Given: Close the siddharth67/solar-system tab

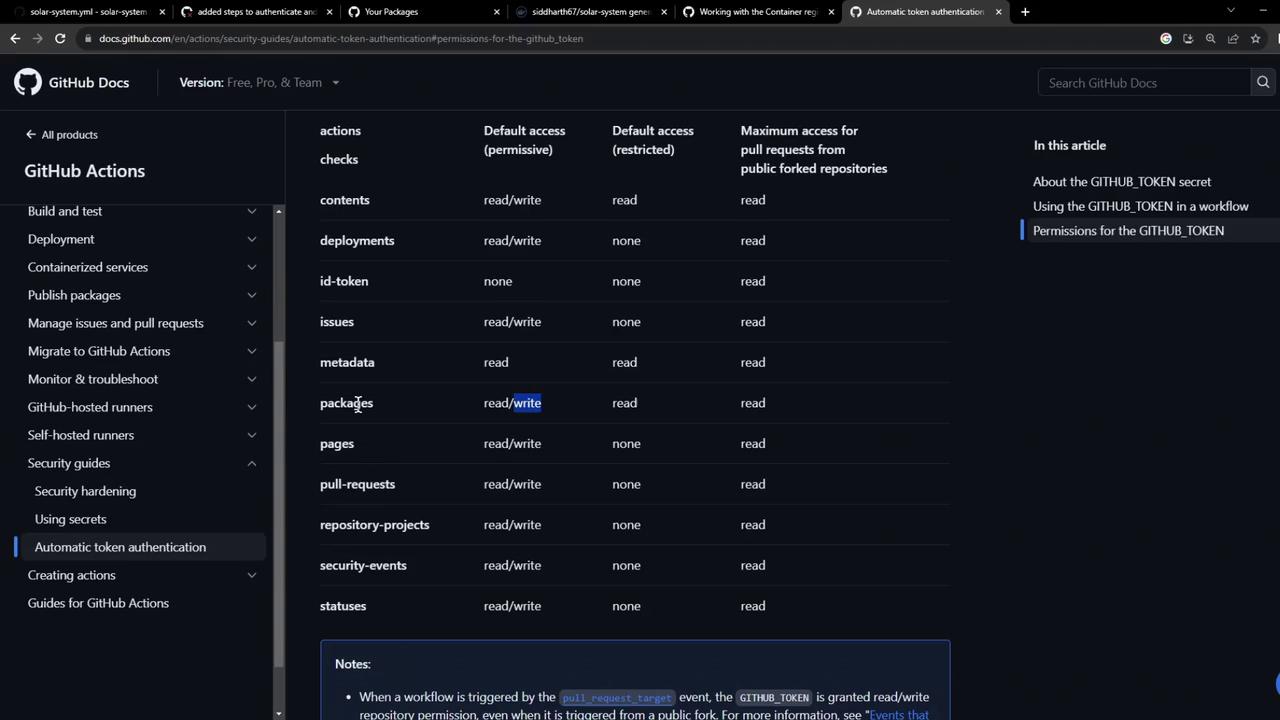Looking at the screenshot, I should coord(664,12).
